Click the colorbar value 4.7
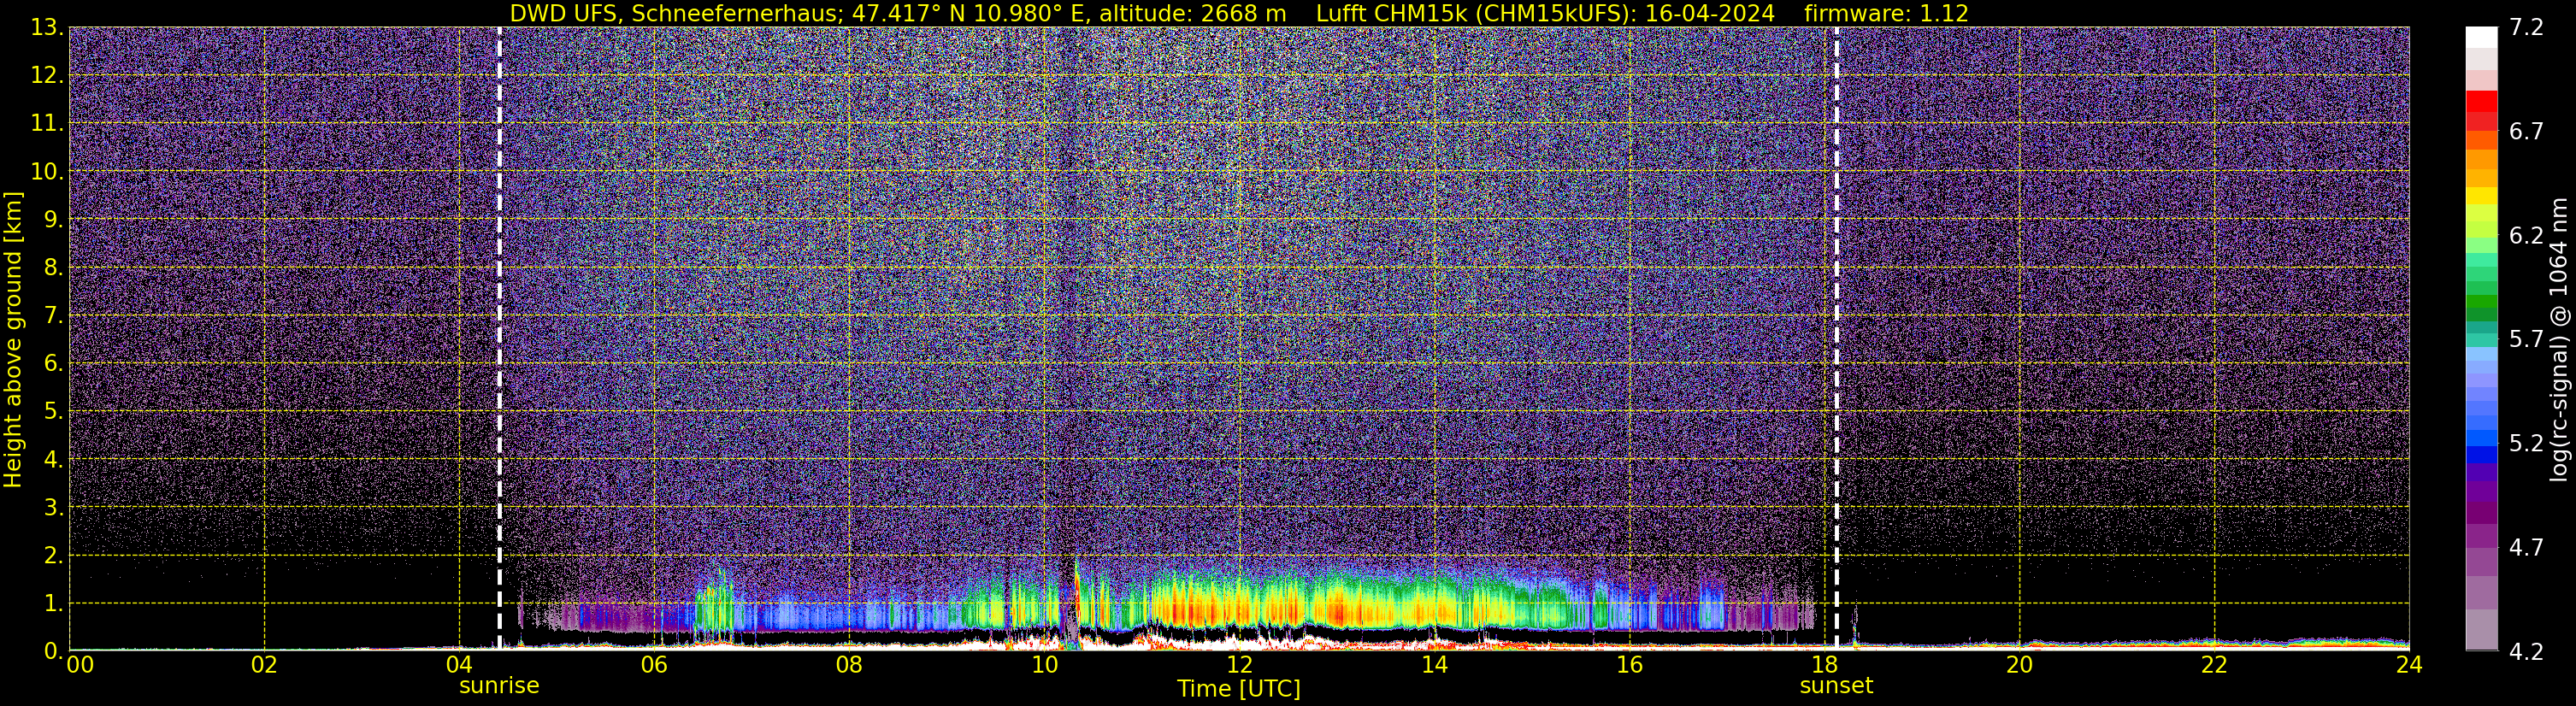This screenshot has width=2576, height=706. tap(2526, 548)
